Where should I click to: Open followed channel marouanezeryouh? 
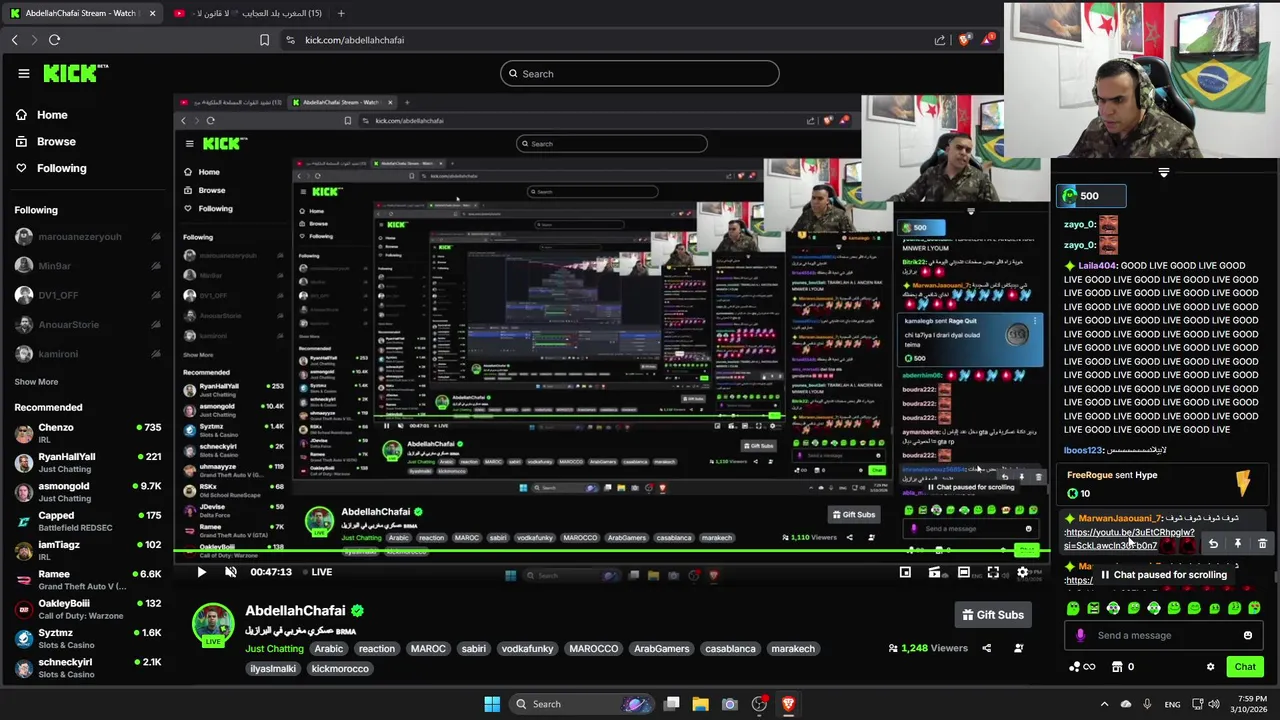coord(88,237)
